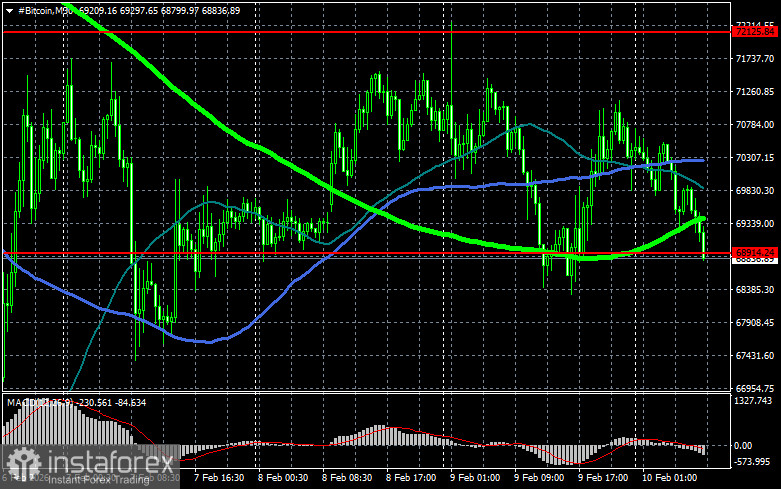Select the 8 Feb 08:30 time label
This screenshot has height=489, width=781.
click(x=347, y=478)
